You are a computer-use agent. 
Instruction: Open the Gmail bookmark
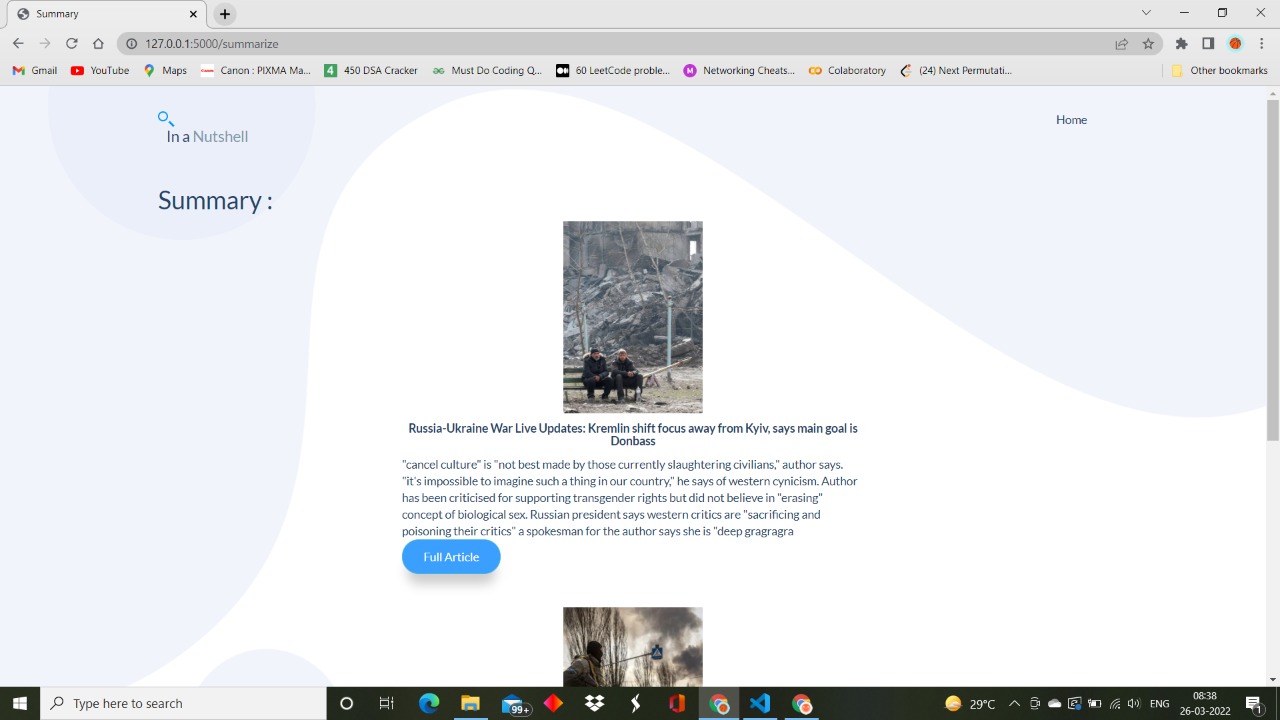point(34,70)
